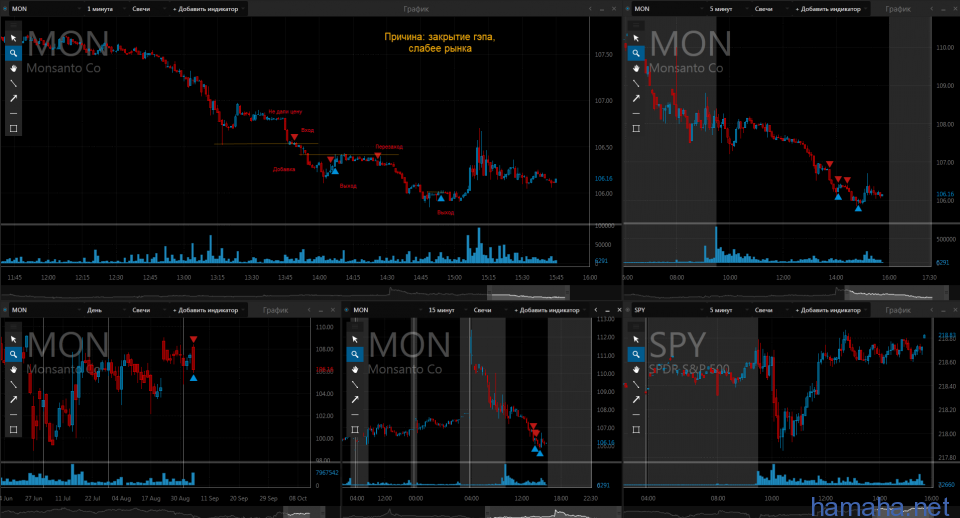
Task: Select the hand pan tool in 15-minute MON chart
Action: coord(354,369)
